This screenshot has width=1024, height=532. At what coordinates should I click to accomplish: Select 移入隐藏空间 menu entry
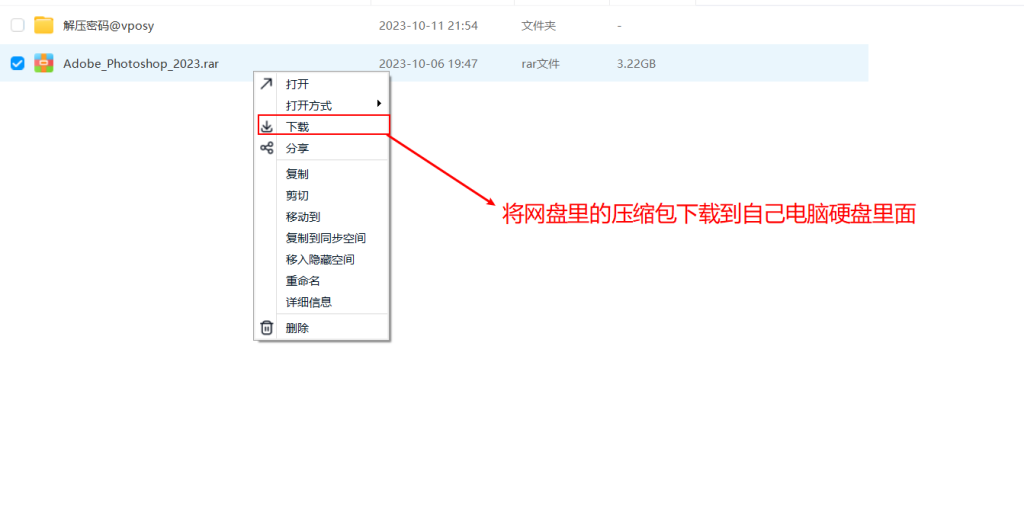point(320,260)
